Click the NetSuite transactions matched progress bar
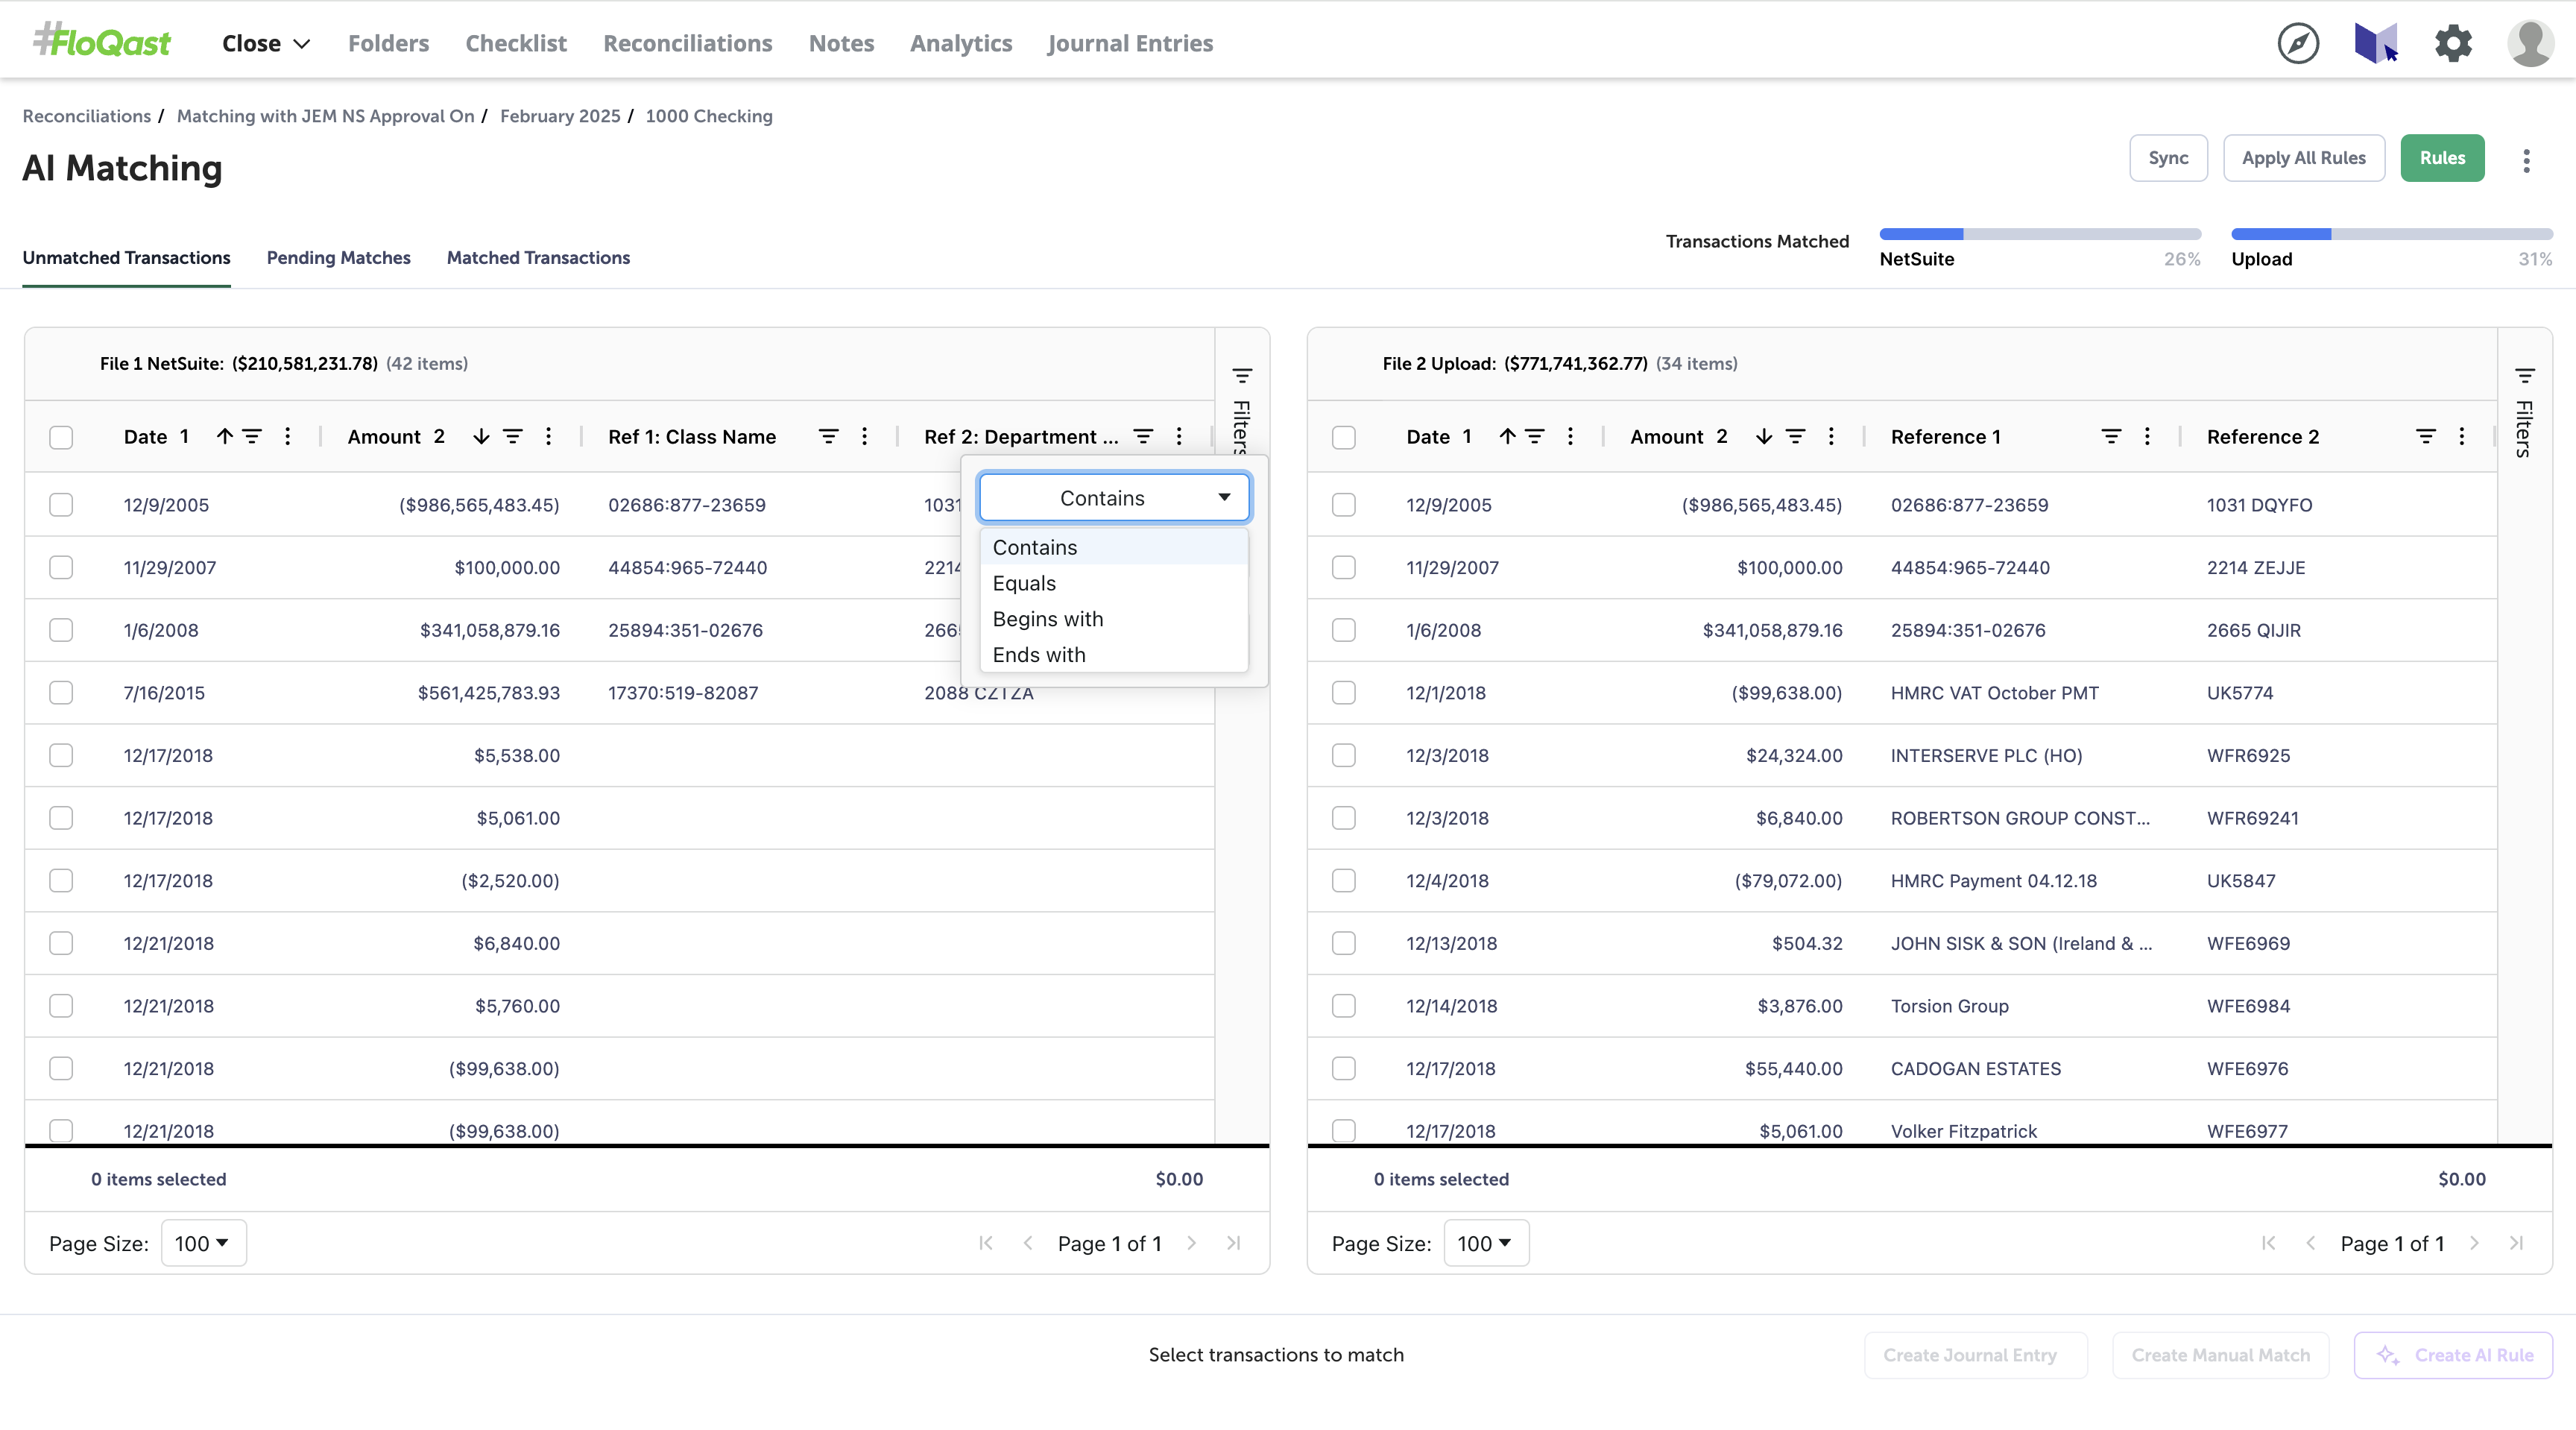Screen dimensions: 2576x1430 2039,234
